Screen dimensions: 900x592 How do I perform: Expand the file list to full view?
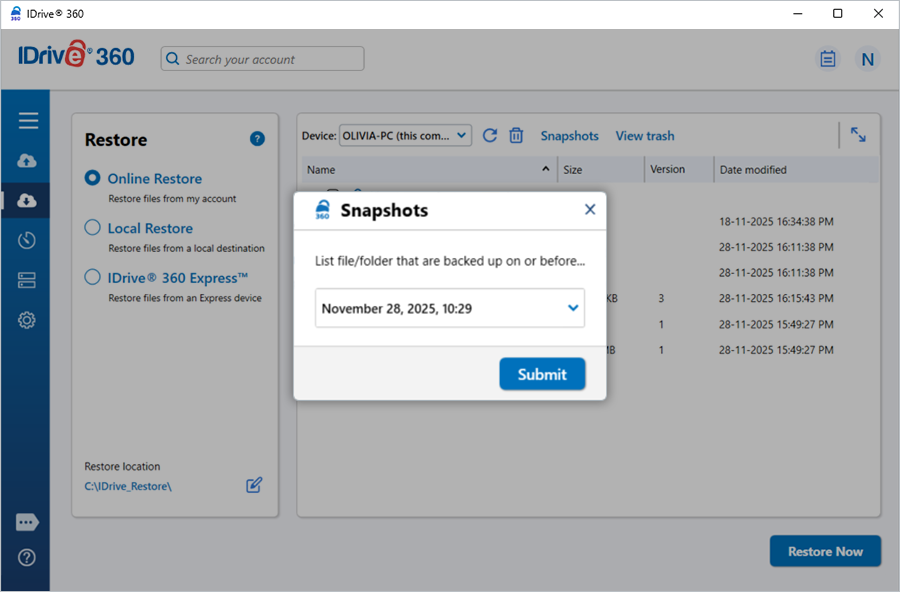858,135
